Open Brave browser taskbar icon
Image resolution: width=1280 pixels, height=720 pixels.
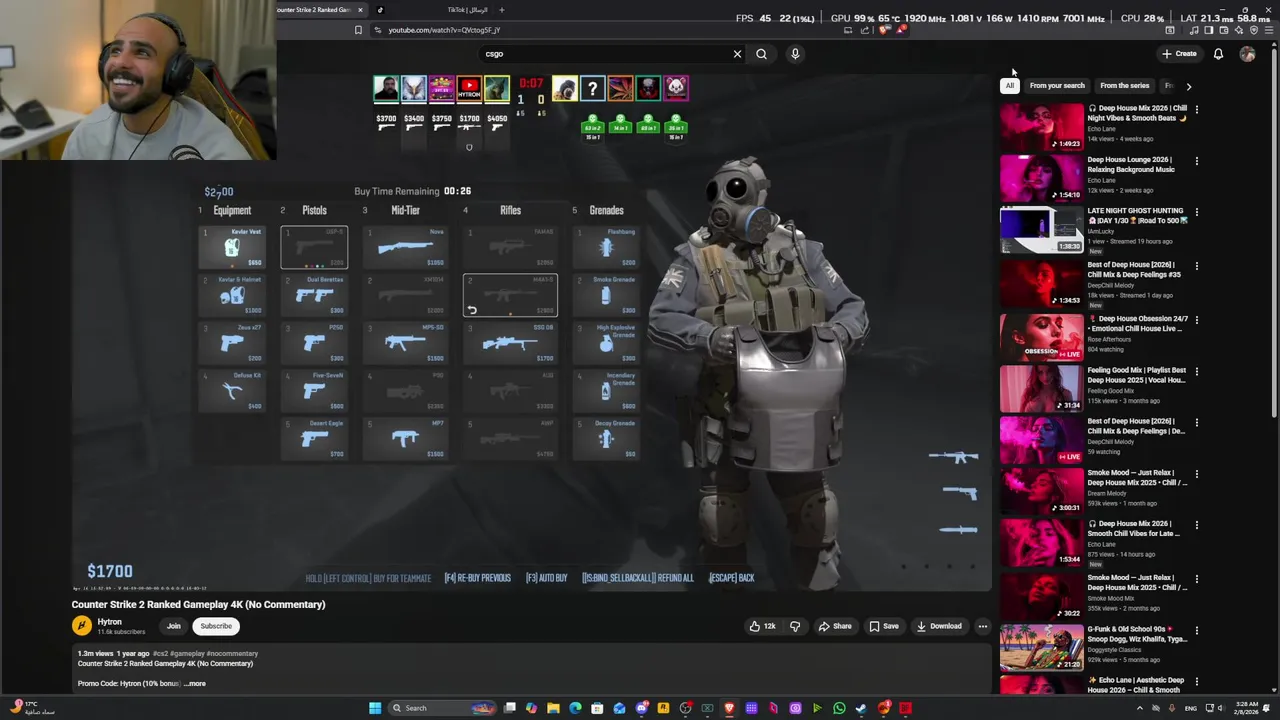coord(729,708)
